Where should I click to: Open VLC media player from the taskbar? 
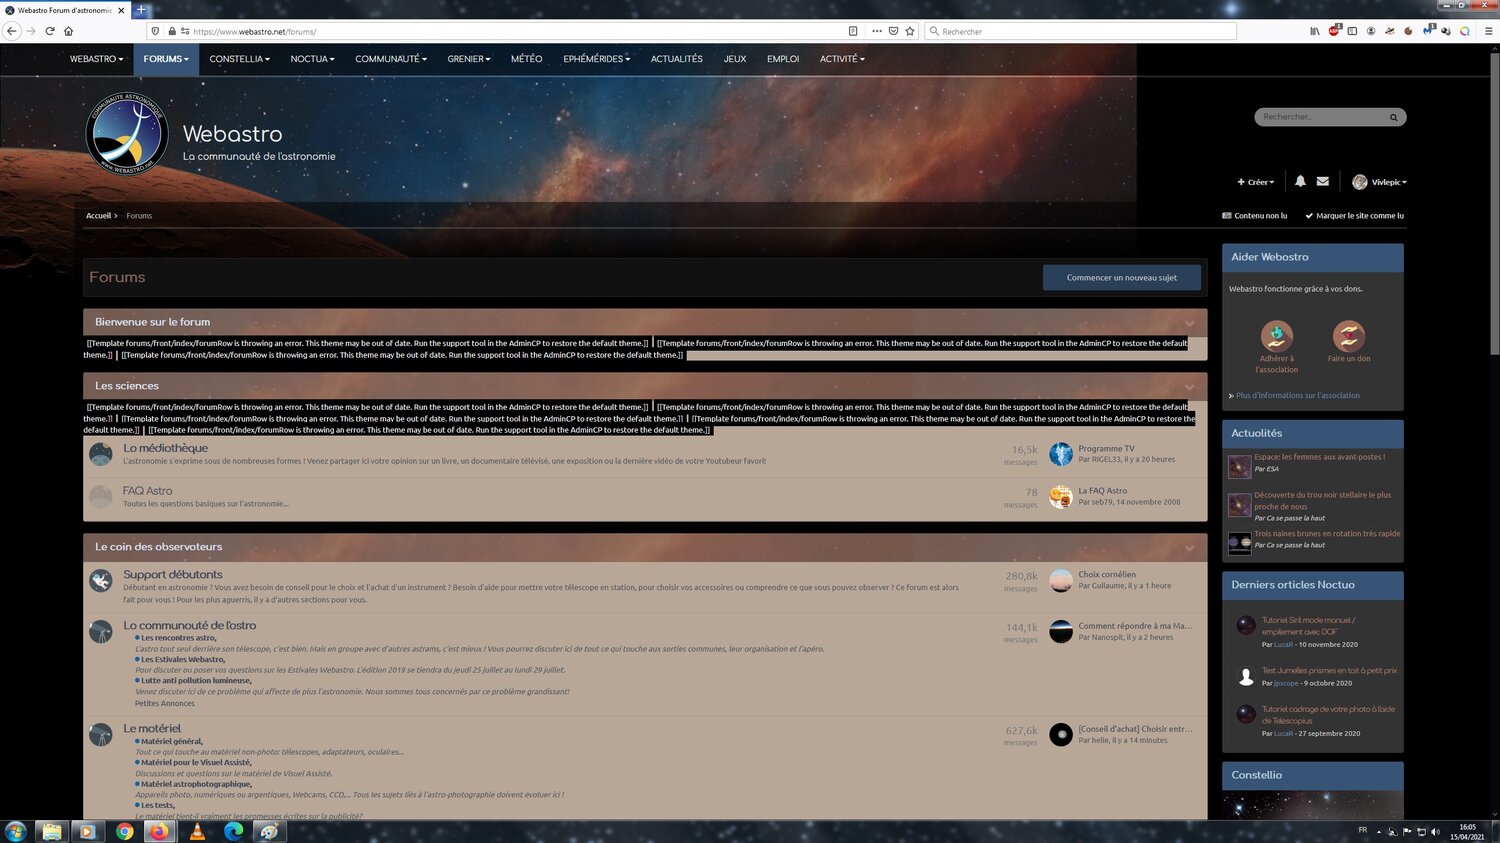[x=197, y=831]
